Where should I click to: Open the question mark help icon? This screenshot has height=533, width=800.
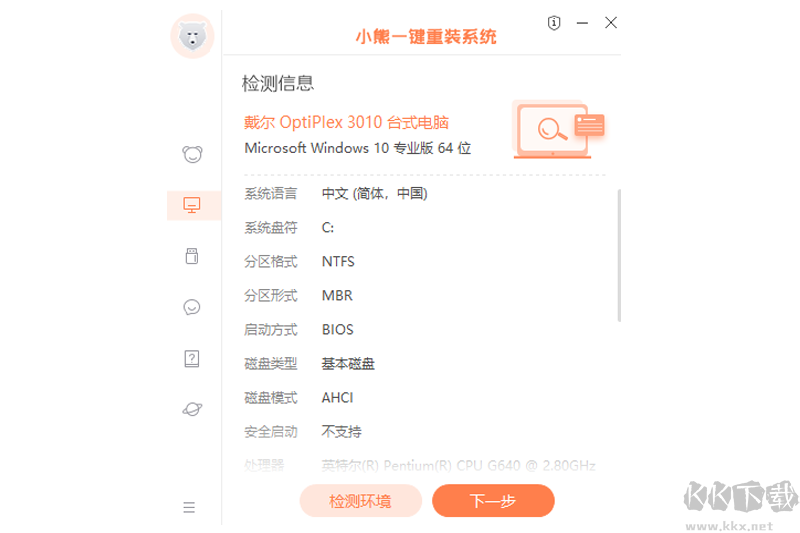[x=192, y=358]
